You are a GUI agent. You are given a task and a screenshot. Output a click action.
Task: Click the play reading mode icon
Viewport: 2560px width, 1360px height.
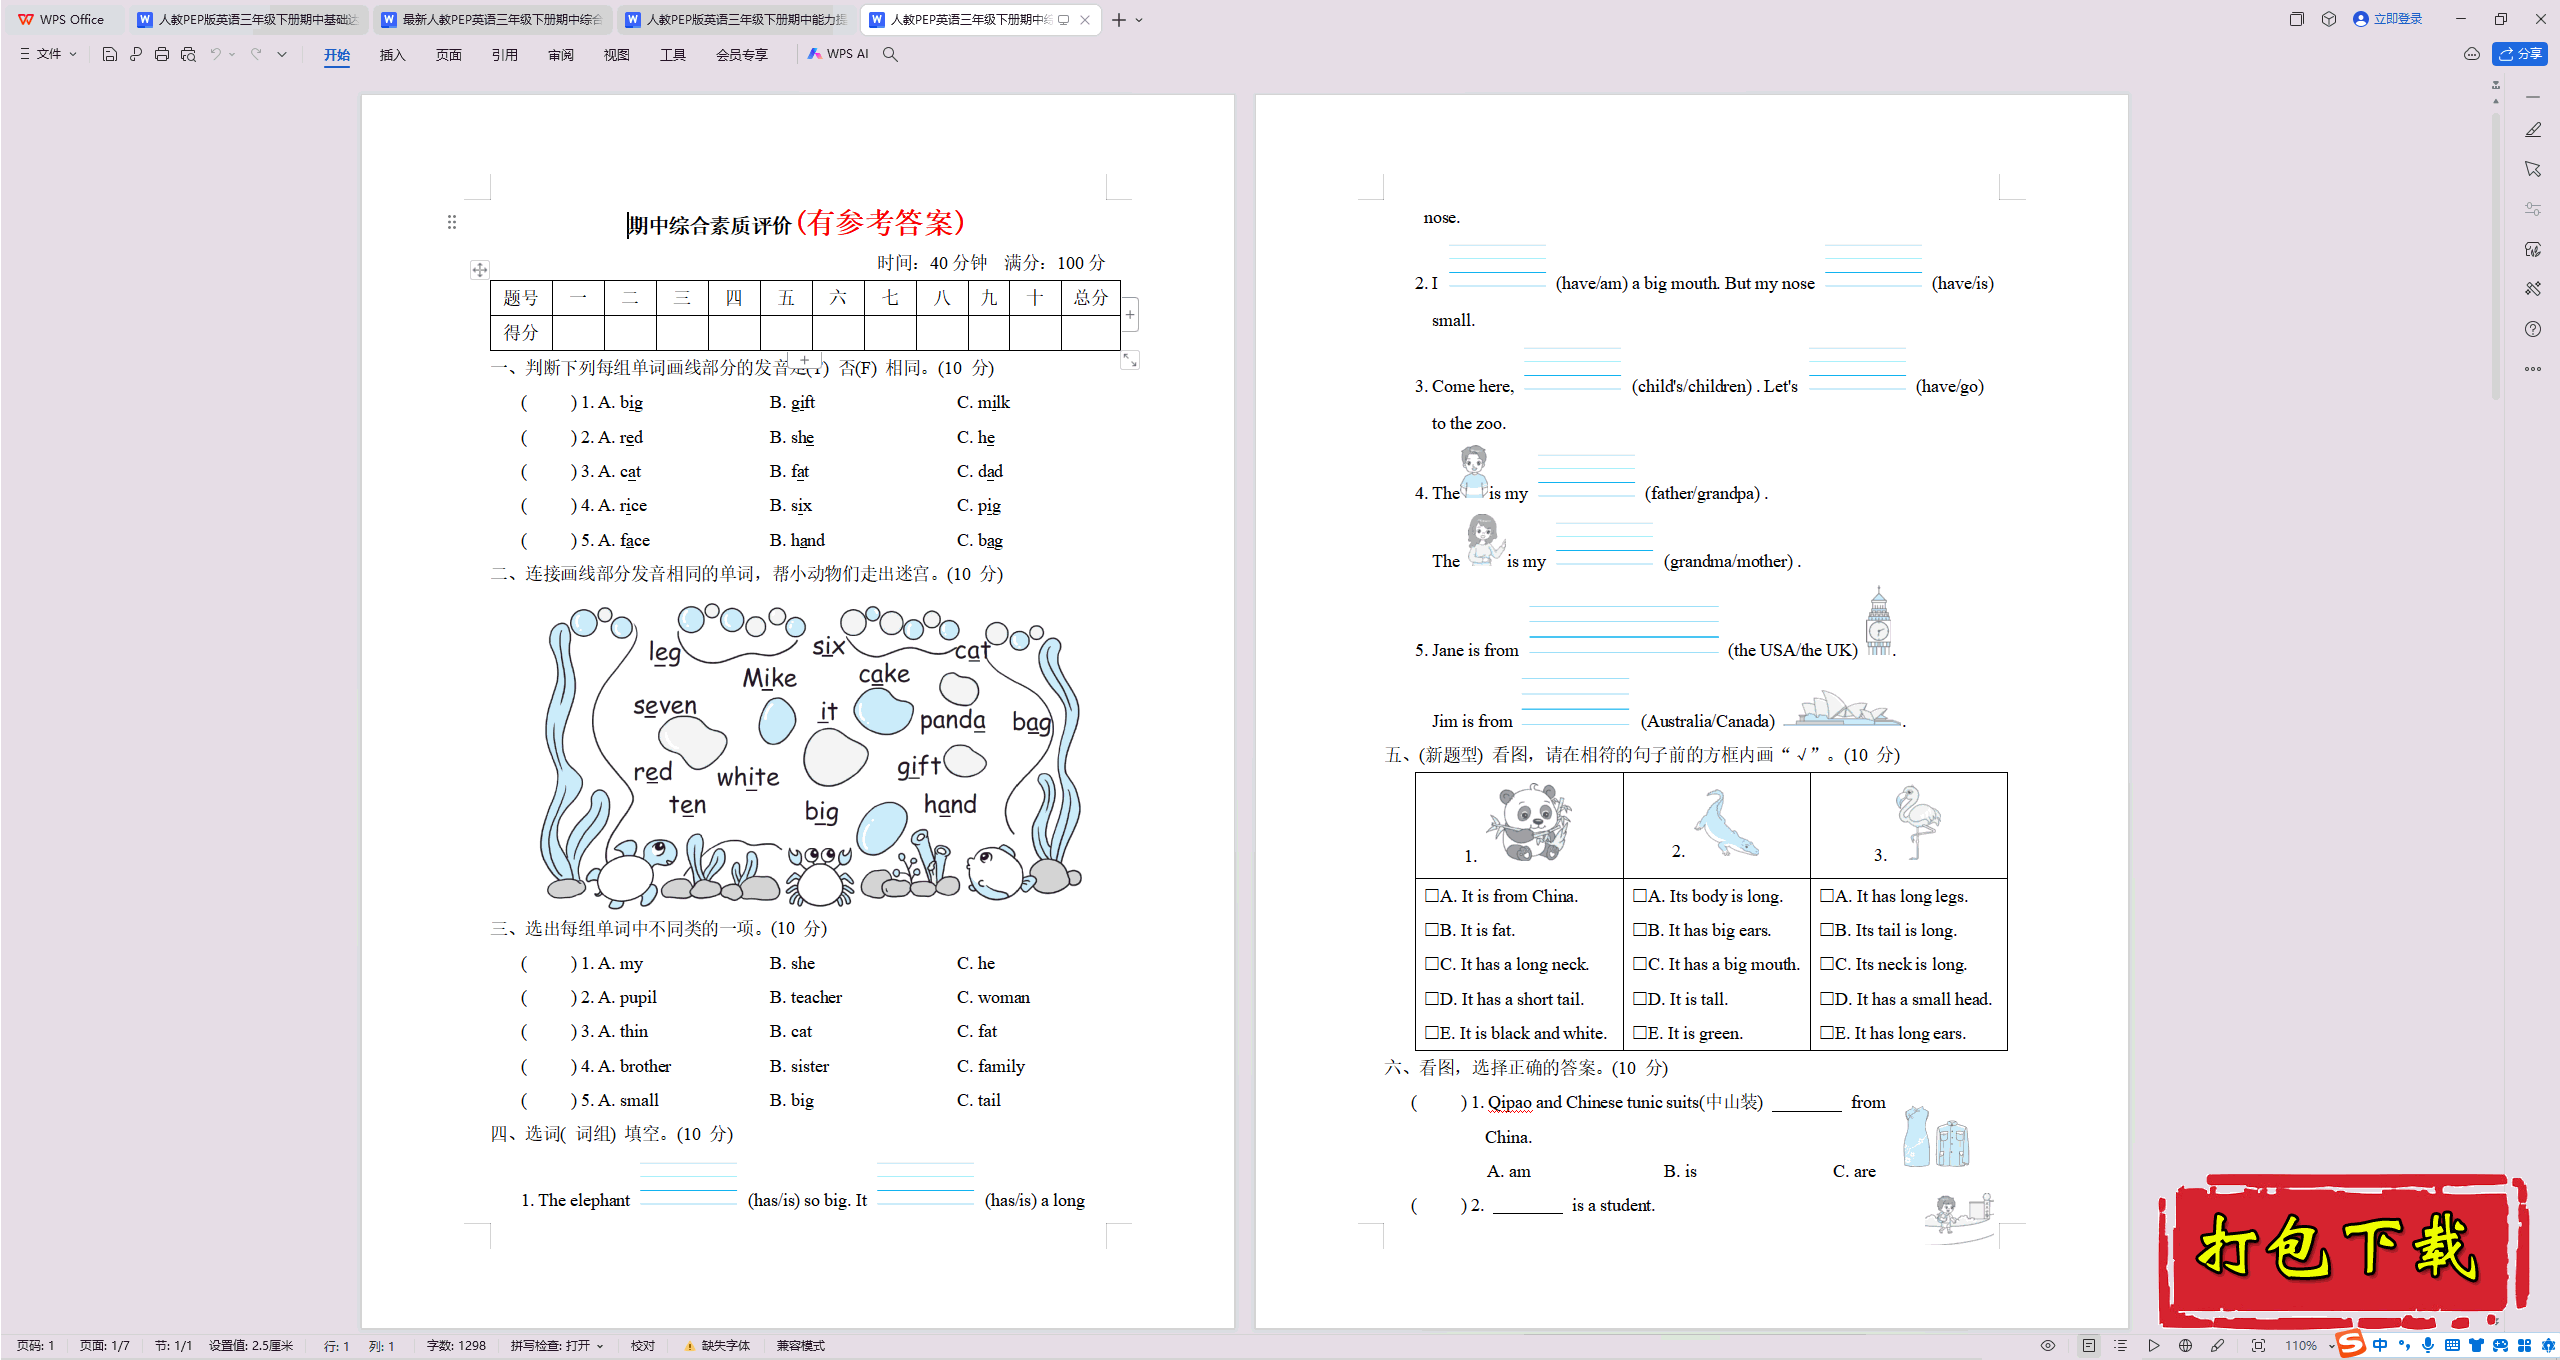[2153, 1346]
